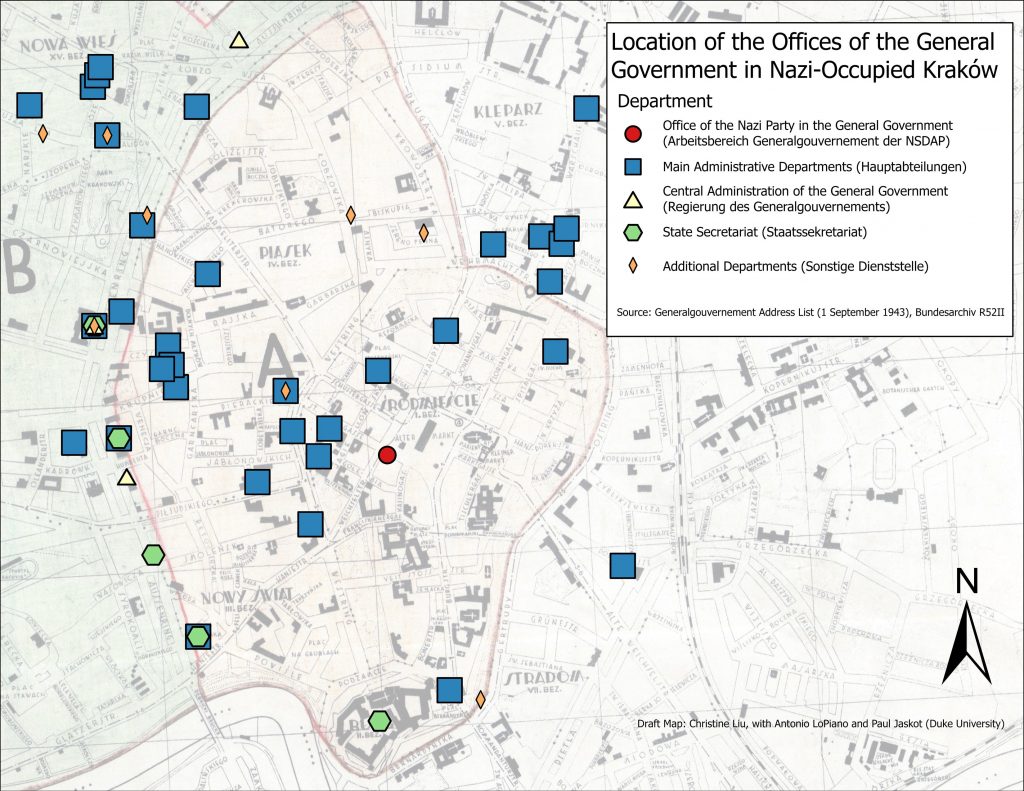
Task: Select the red circle marker near Srodmiescie on the map
Action: point(388,455)
